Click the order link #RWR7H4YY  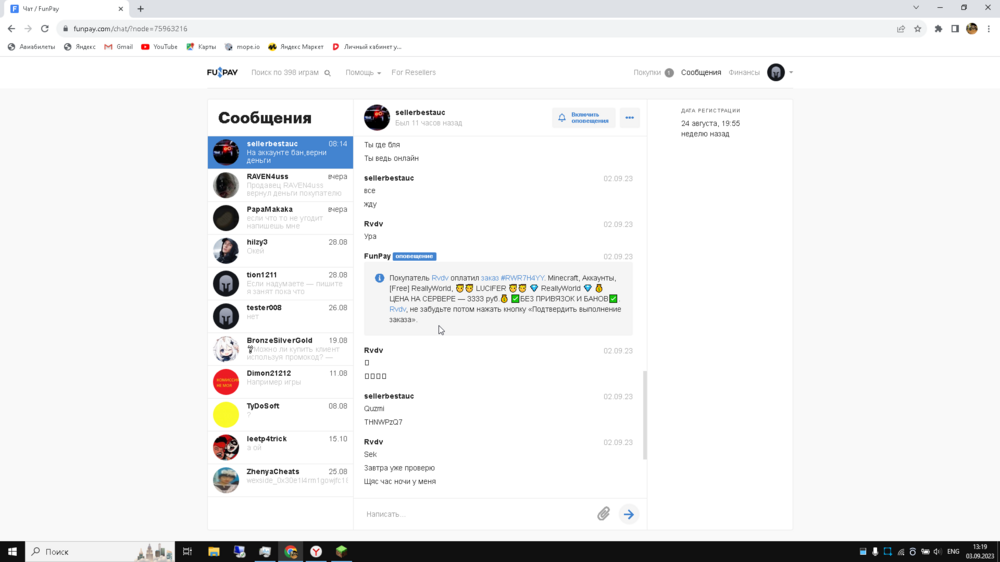(x=512, y=278)
